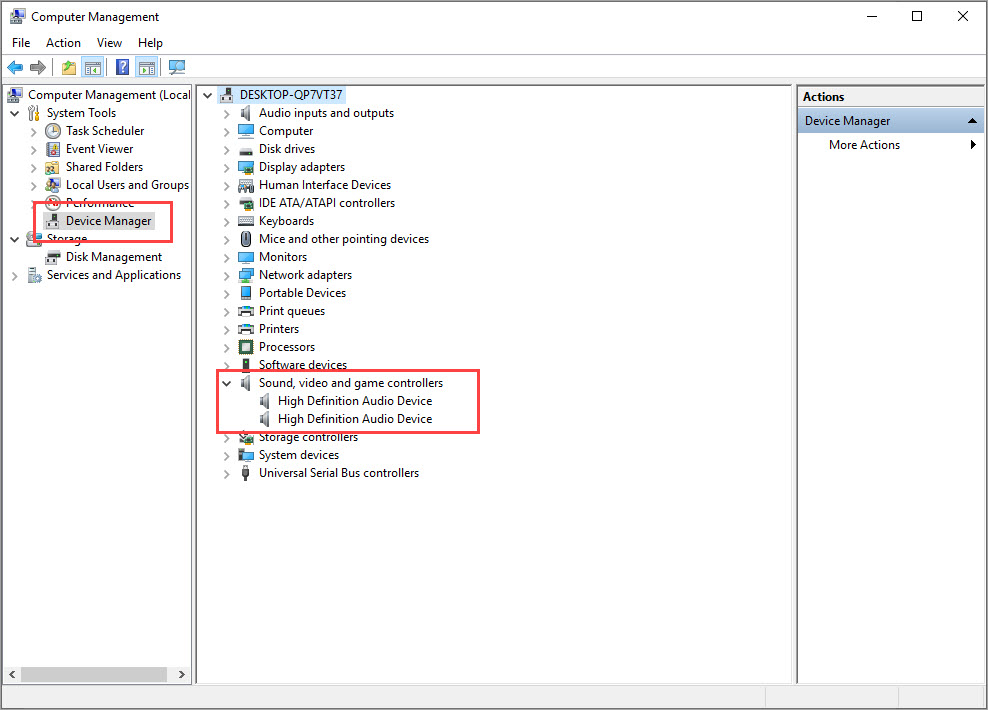Open the View menu

[109, 43]
